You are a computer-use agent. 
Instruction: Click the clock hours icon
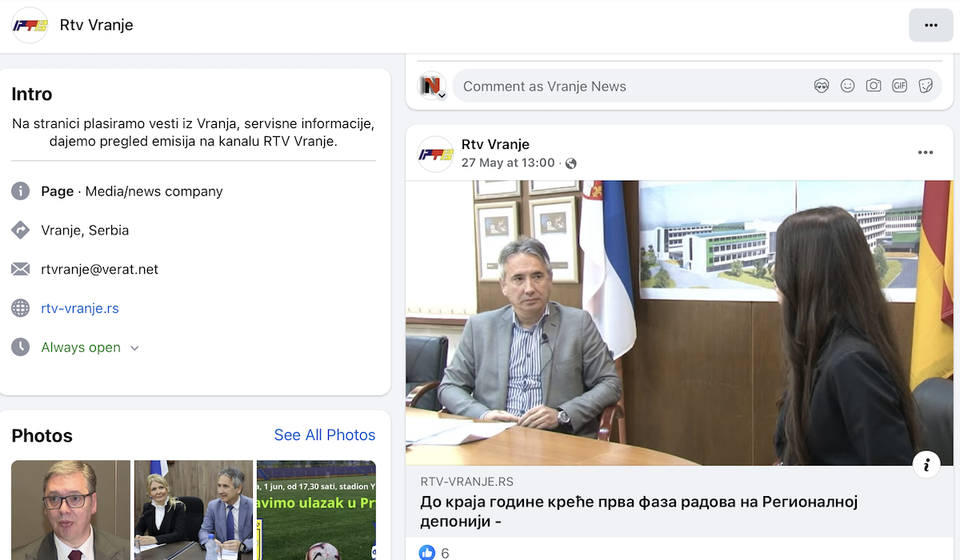click(x=20, y=347)
